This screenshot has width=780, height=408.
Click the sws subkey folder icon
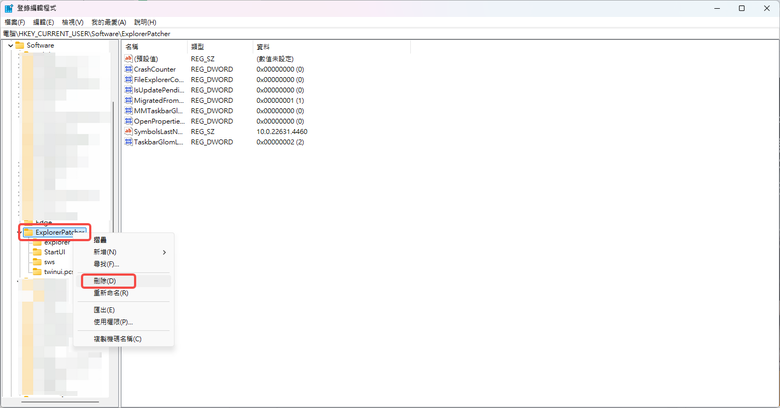(x=37, y=262)
